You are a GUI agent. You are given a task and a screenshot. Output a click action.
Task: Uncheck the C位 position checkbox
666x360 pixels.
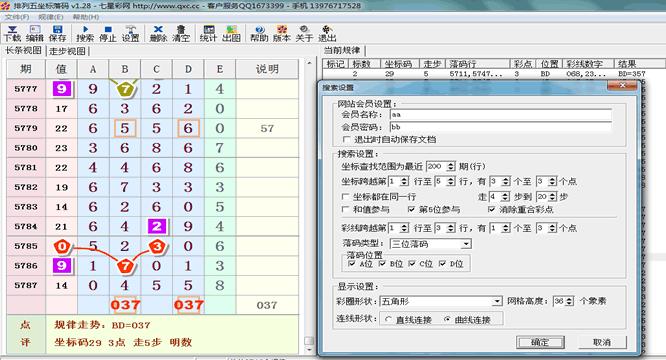pyautogui.click(x=412, y=264)
